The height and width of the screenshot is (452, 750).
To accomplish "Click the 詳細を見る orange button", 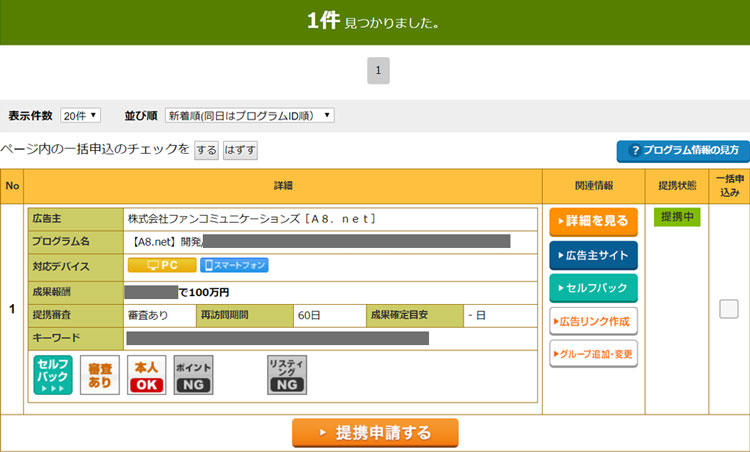I will tap(594, 221).
